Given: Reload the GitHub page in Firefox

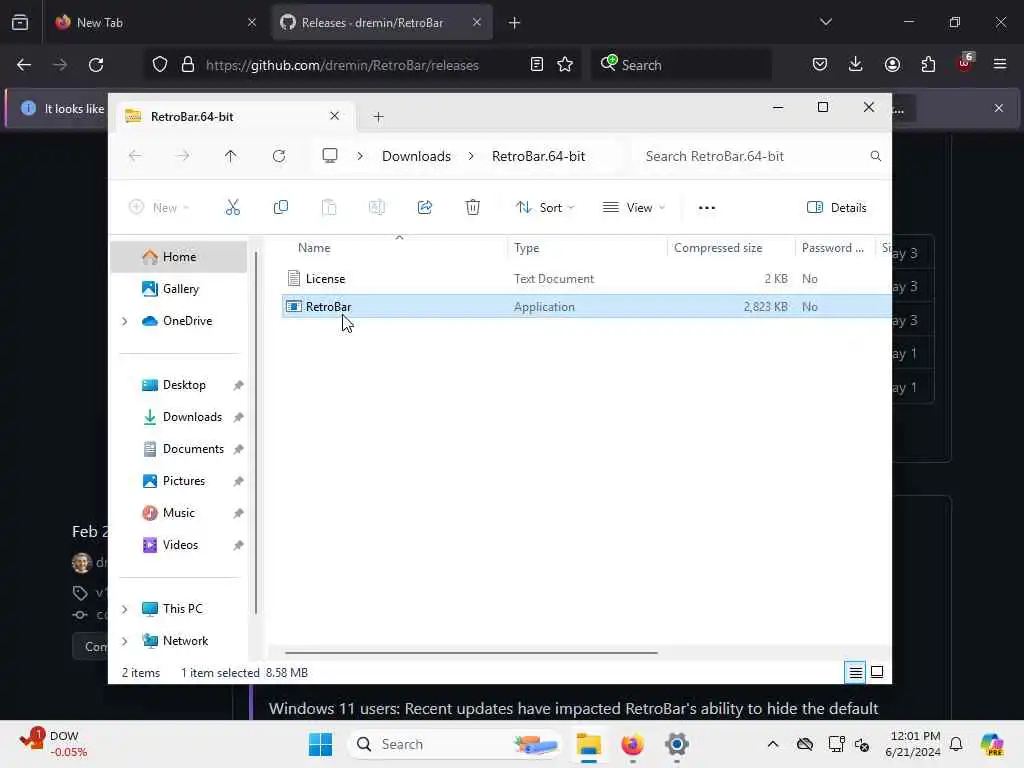Looking at the screenshot, I should pos(96,65).
